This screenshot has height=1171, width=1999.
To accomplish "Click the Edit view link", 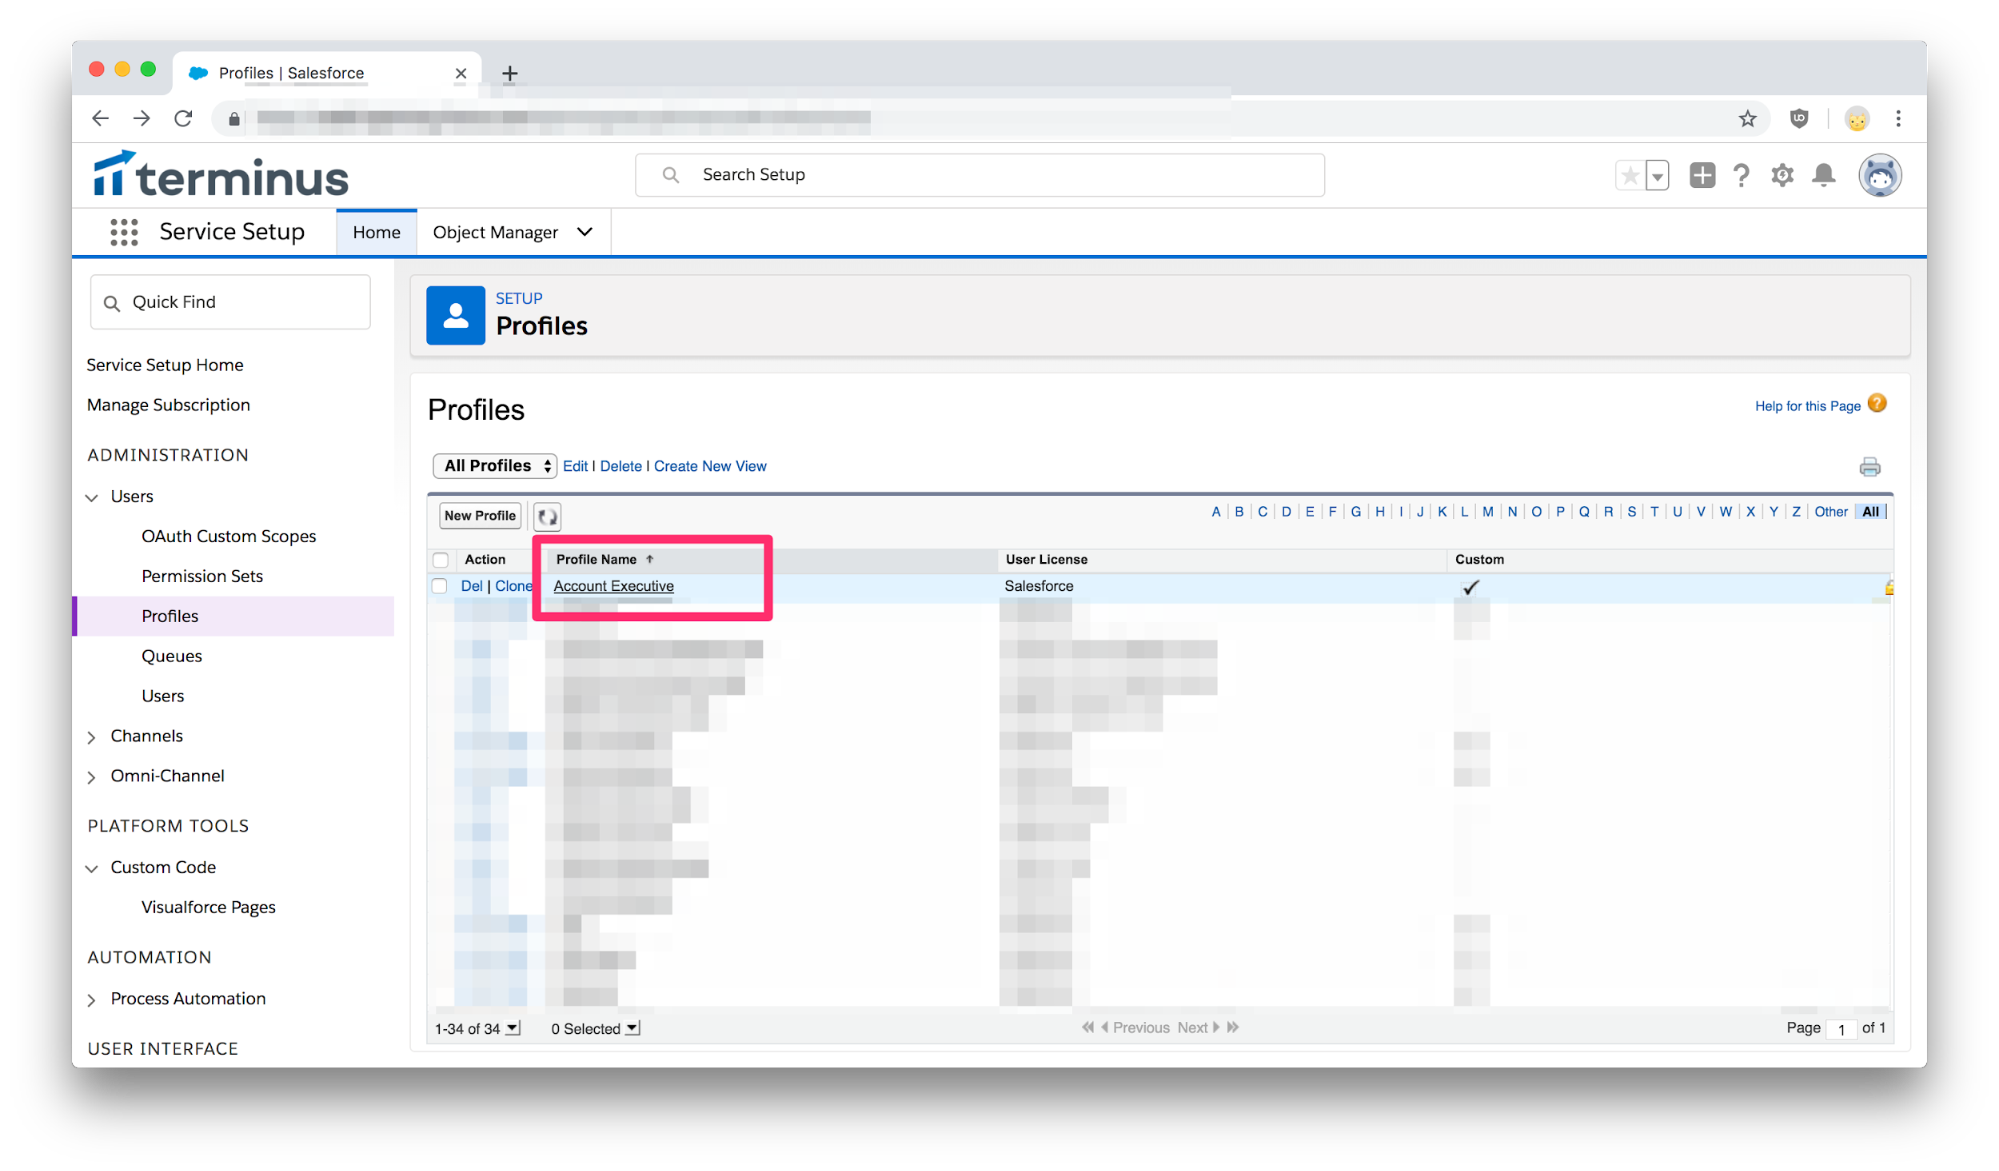I will click(575, 466).
